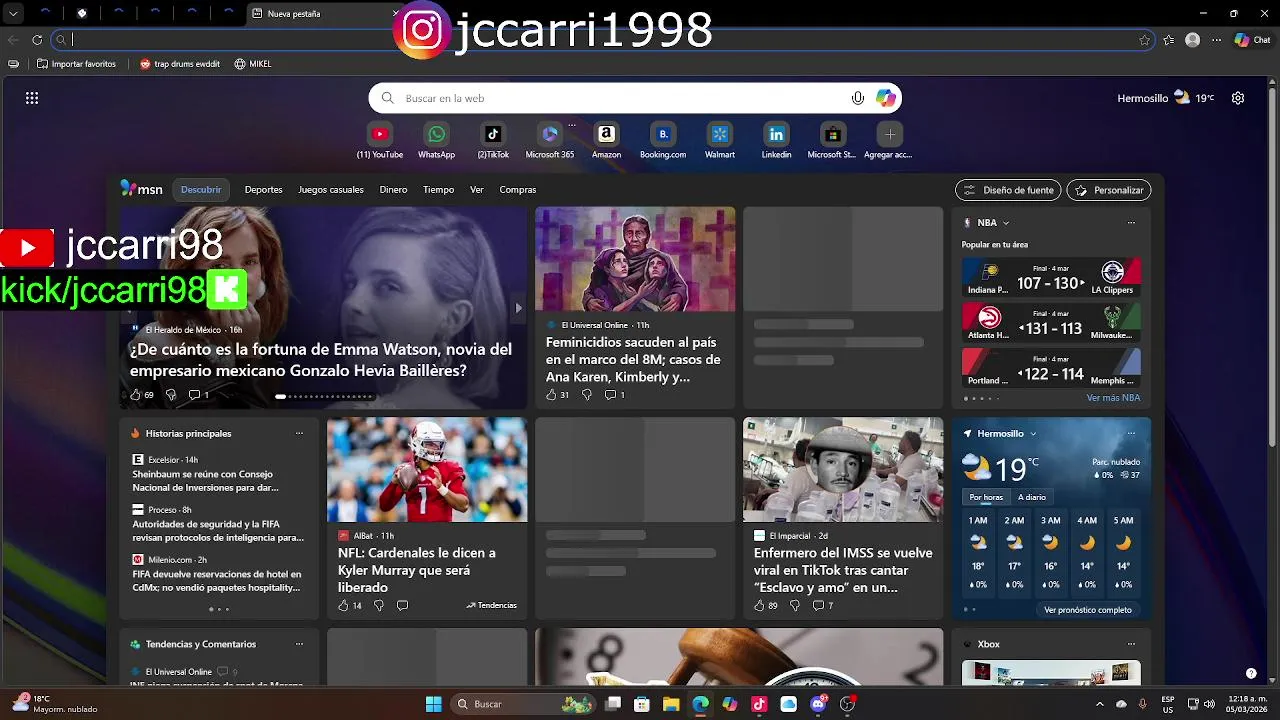This screenshot has width=1280, height=720.
Task: Open the Ver más NBA link
Action: click(1113, 398)
